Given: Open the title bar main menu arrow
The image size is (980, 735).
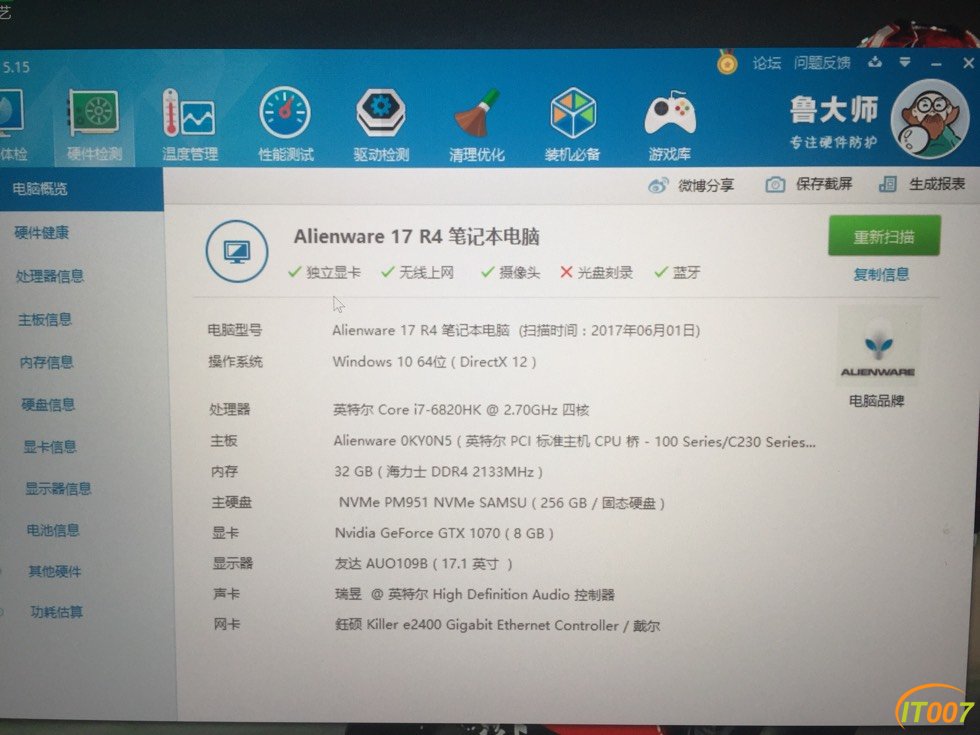Looking at the screenshot, I should coord(905,62).
